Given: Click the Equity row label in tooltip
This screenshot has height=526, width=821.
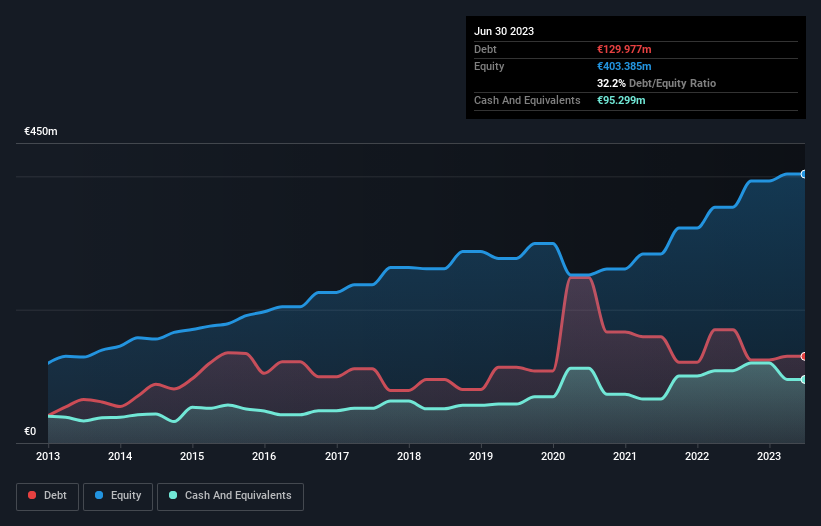Looking at the screenshot, I should click(x=489, y=66).
